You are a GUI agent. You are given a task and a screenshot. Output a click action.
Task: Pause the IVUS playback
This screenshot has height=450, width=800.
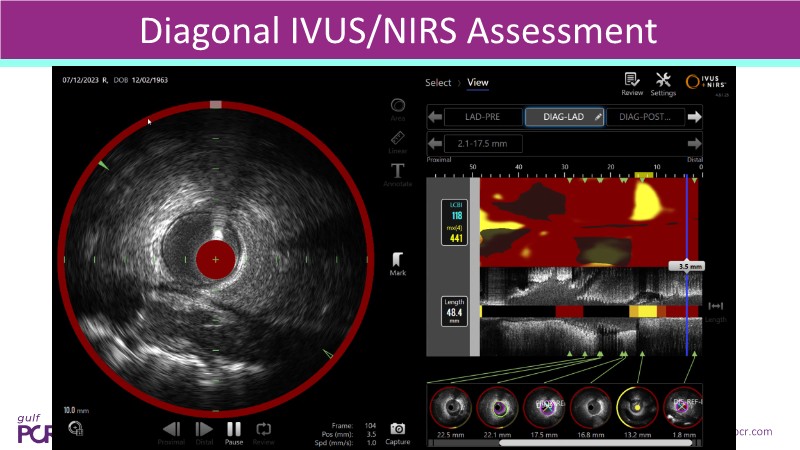click(x=234, y=430)
